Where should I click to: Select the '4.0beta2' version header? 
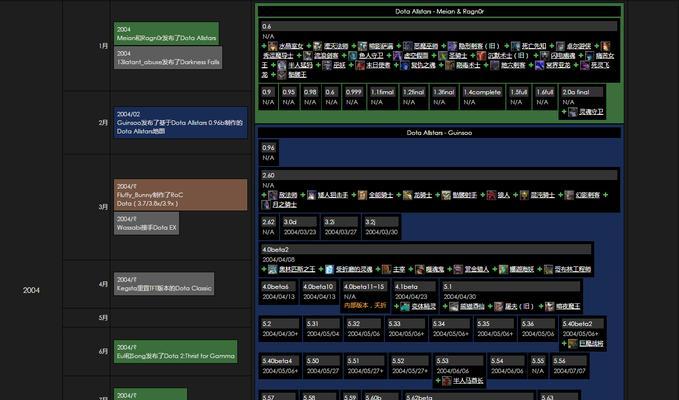(x=426, y=250)
